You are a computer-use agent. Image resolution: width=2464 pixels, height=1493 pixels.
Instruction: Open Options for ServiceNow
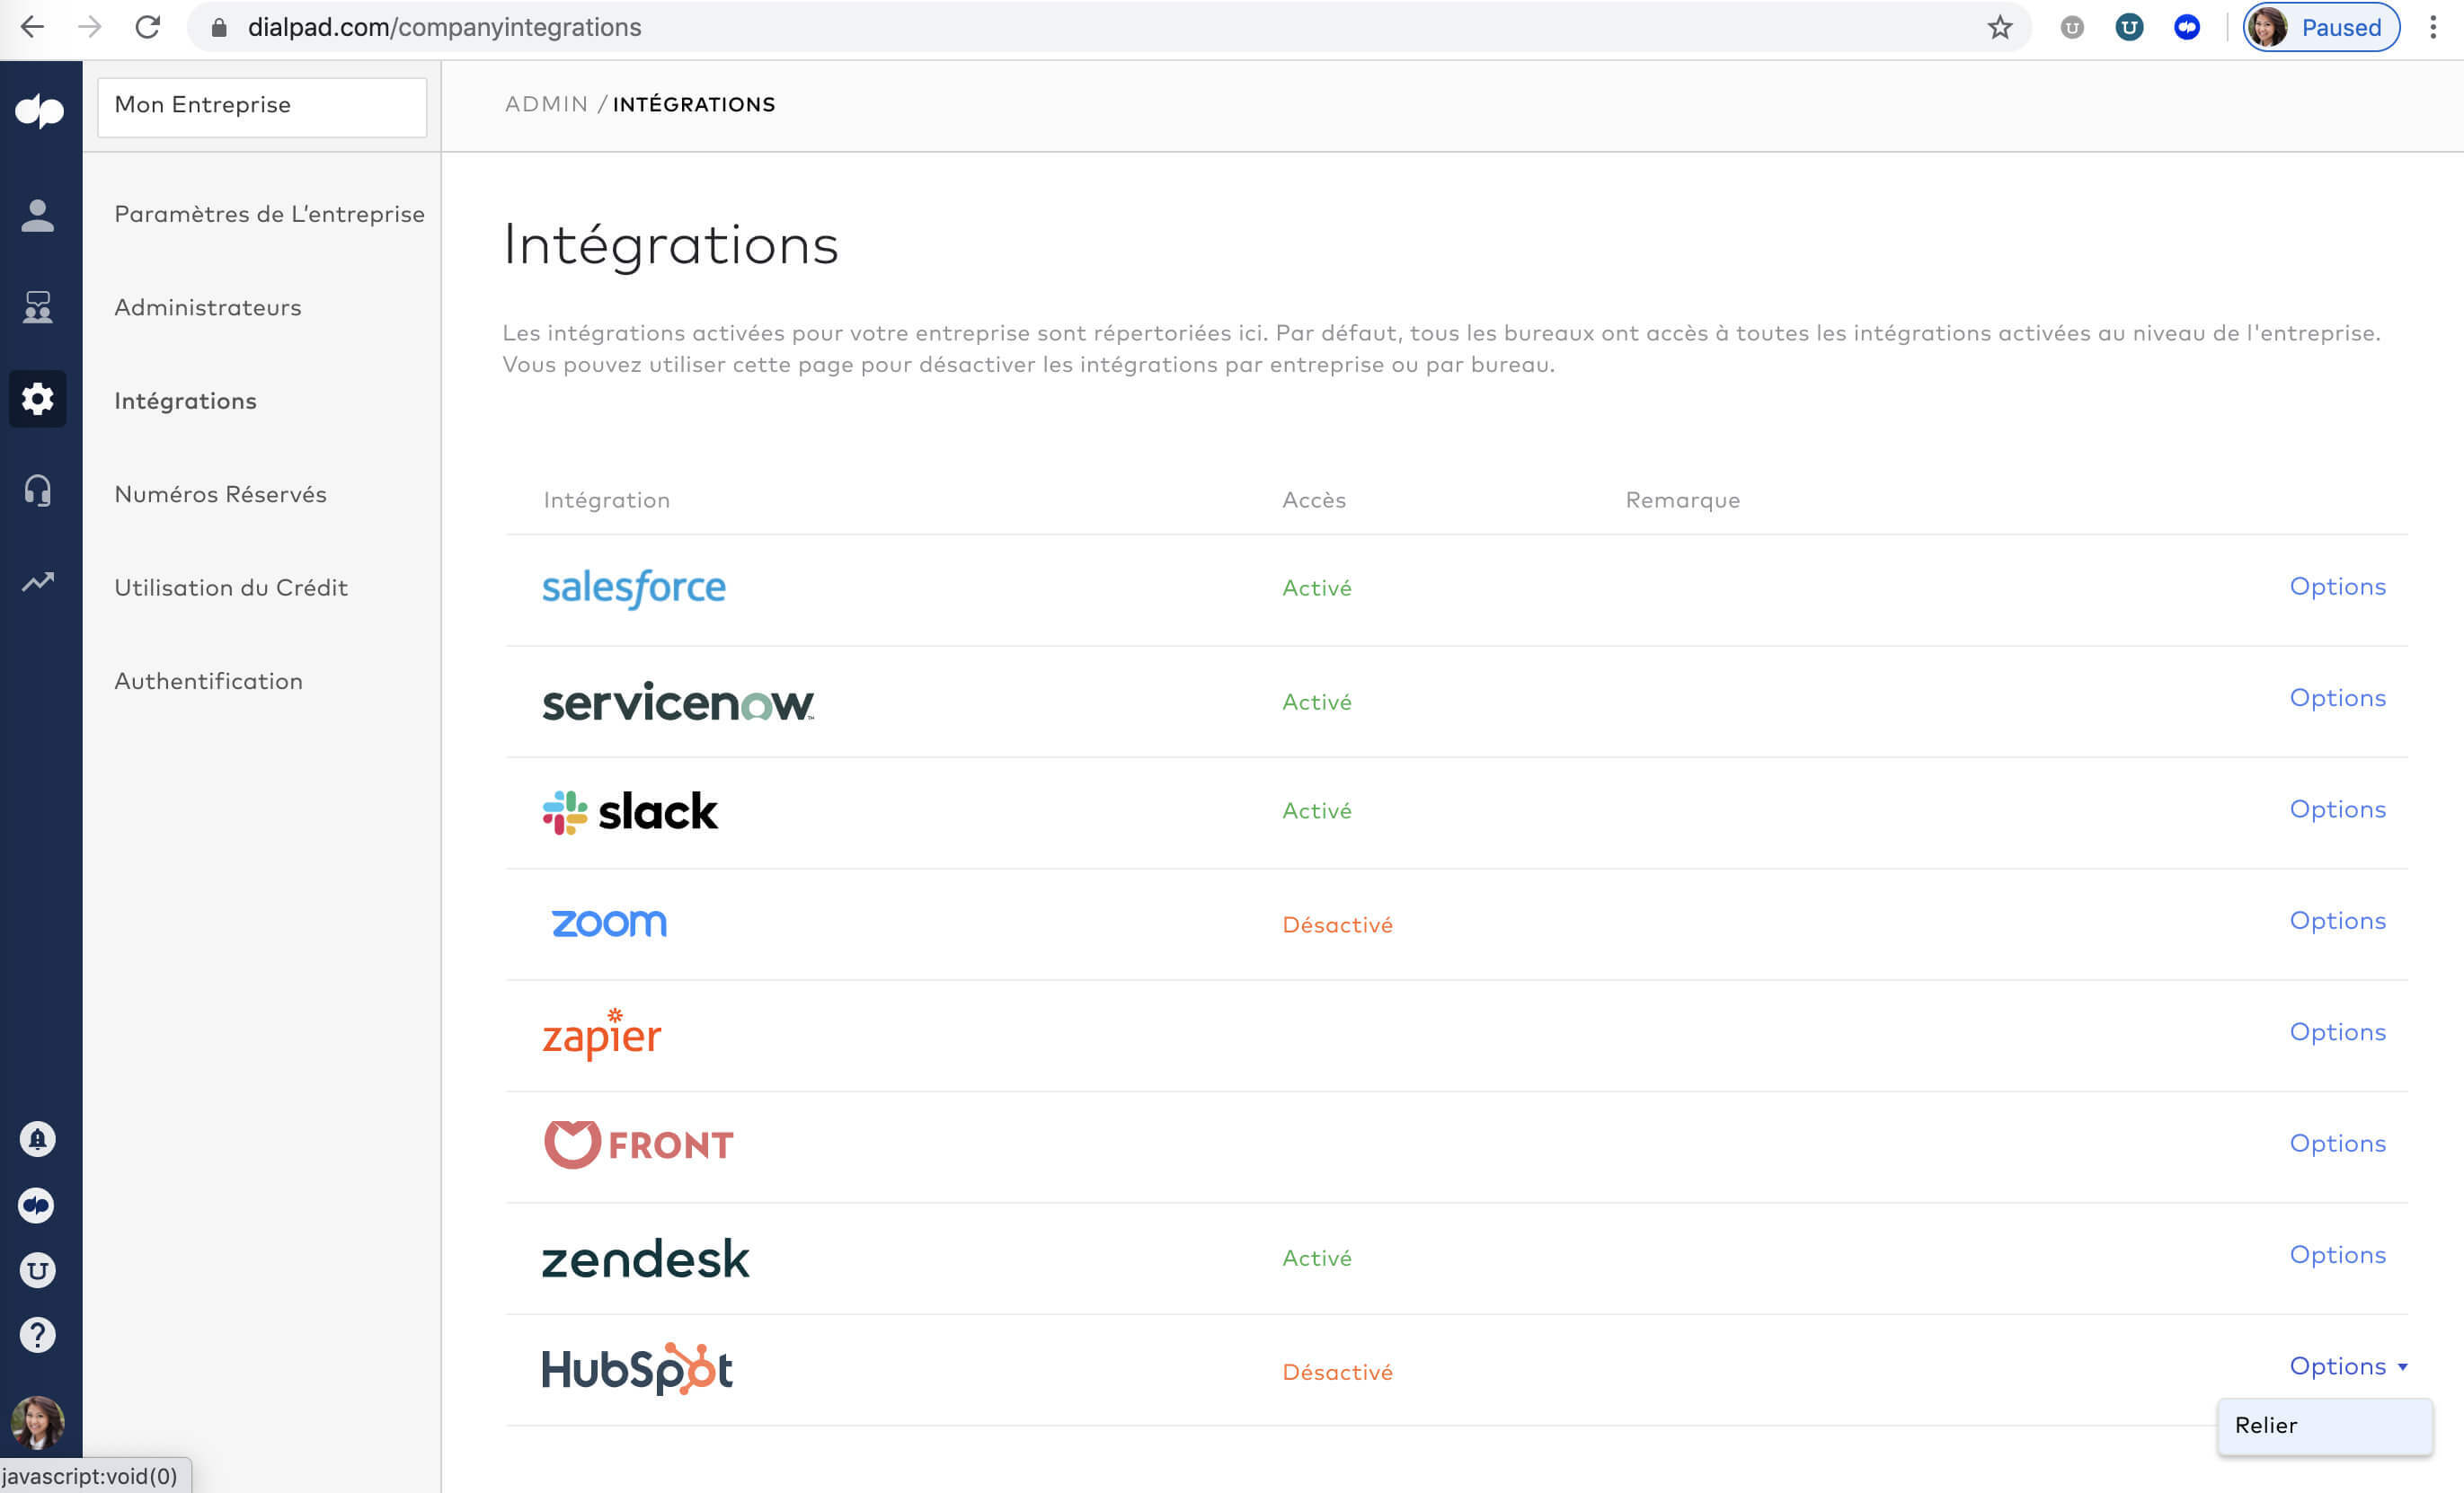[2337, 697]
